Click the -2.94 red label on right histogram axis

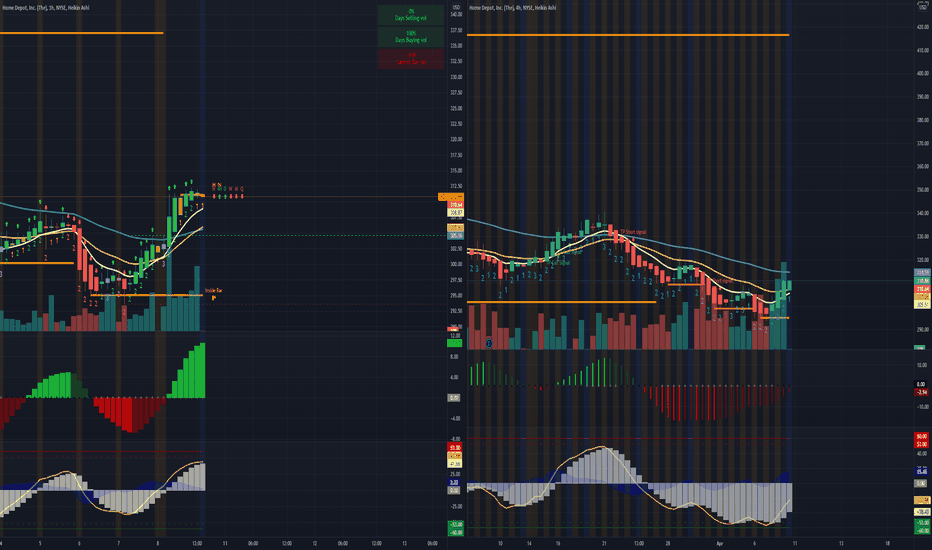coord(922,392)
